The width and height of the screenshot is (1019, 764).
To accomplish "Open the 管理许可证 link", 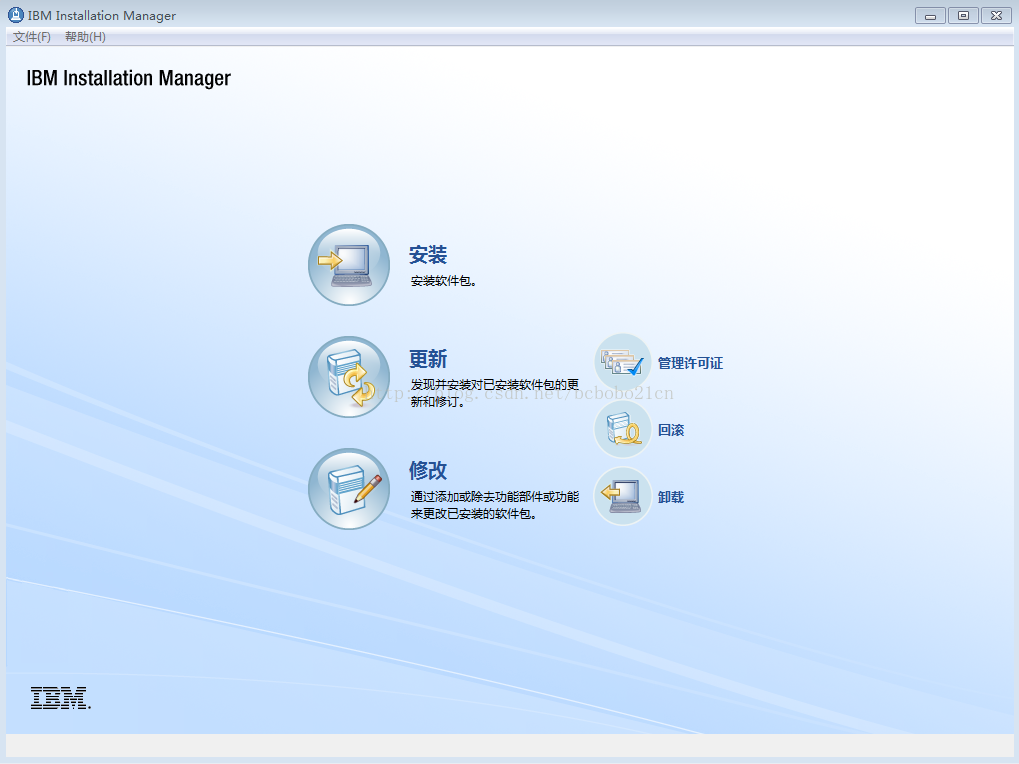I will 690,363.
